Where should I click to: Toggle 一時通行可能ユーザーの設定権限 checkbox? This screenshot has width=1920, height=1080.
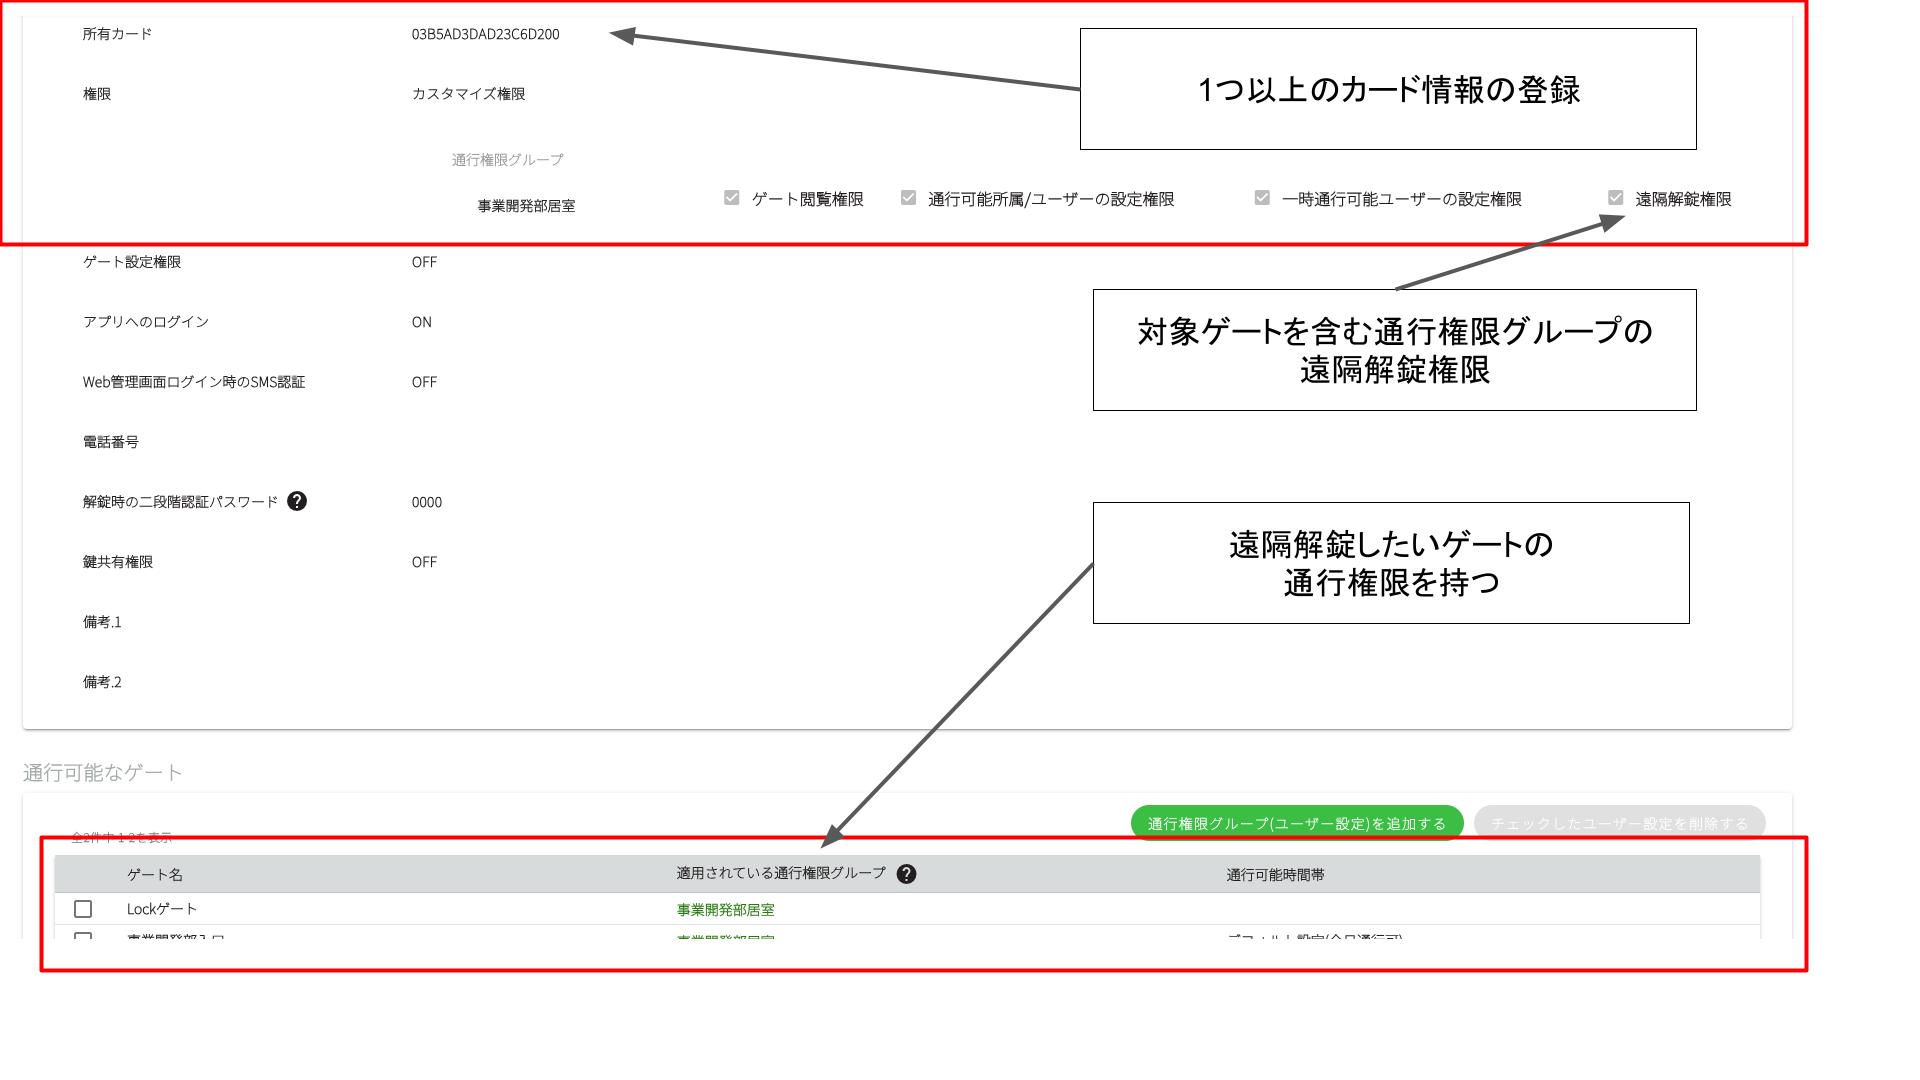pos(1262,198)
